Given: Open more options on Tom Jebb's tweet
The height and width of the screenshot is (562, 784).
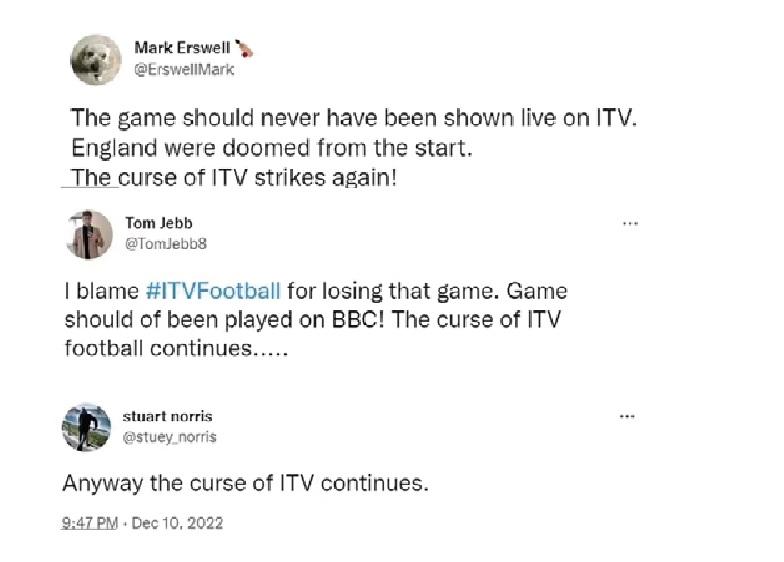Looking at the screenshot, I should (x=630, y=223).
